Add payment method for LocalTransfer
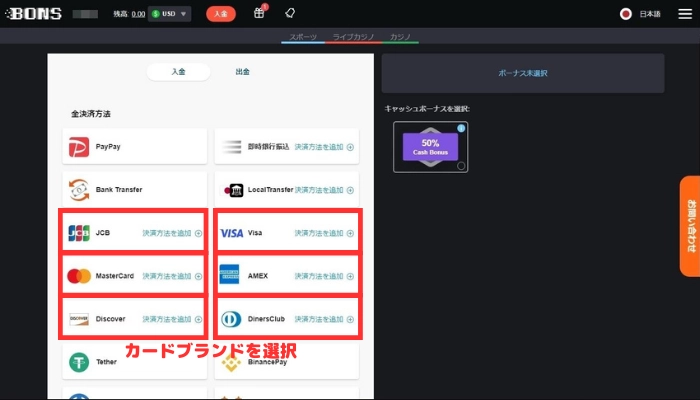This screenshot has height=400, width=700. 319,190
